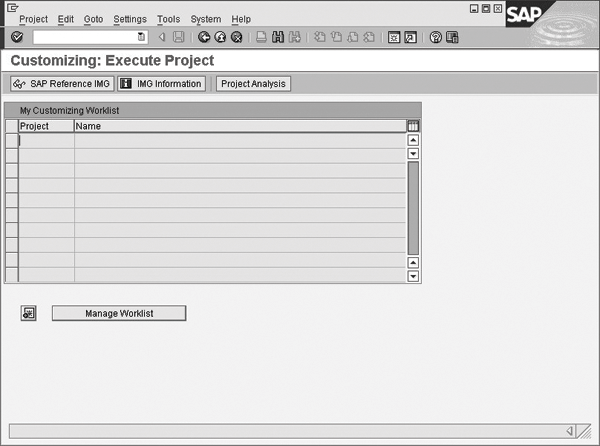Click the Customize Local Layout icon
Image resolution: width=600 pixels, height=446 pixels.
(x=452, y=37)
